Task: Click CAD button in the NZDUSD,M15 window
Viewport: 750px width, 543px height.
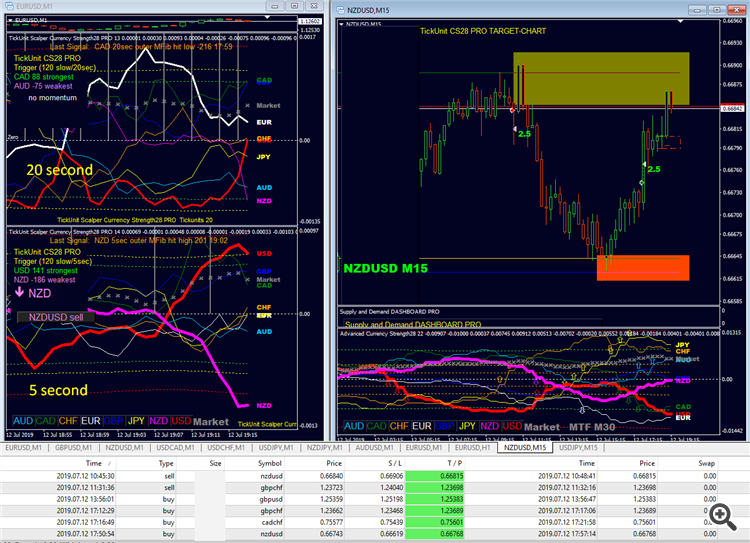Action: tap(376, 426)
